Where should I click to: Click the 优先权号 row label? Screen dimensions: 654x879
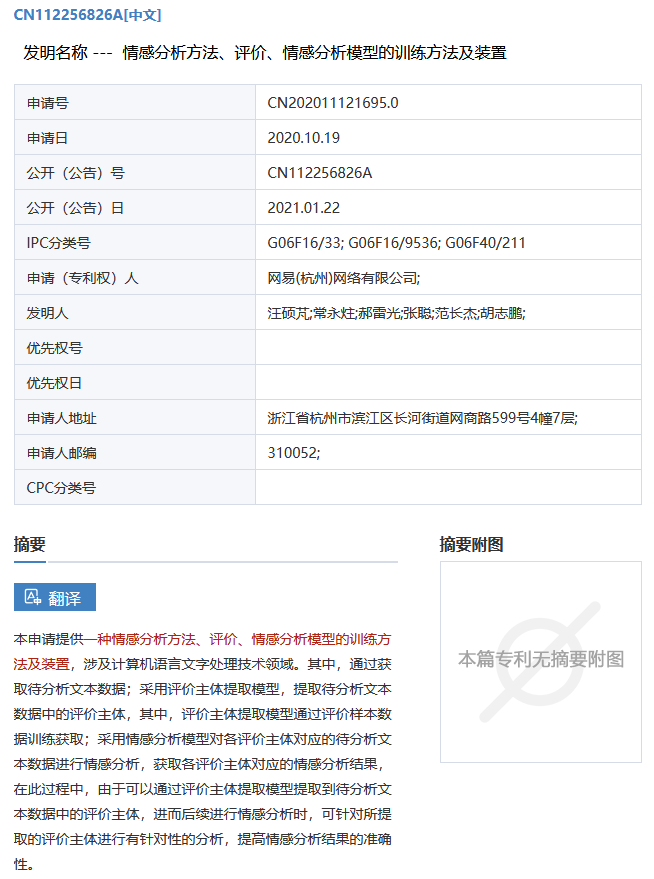coord(54,348)
